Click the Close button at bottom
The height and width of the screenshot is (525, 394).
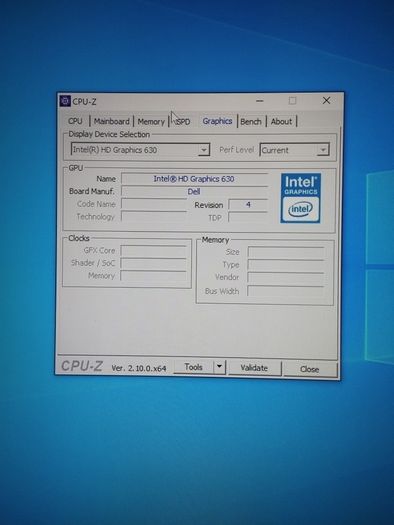[x=310, y=369]
